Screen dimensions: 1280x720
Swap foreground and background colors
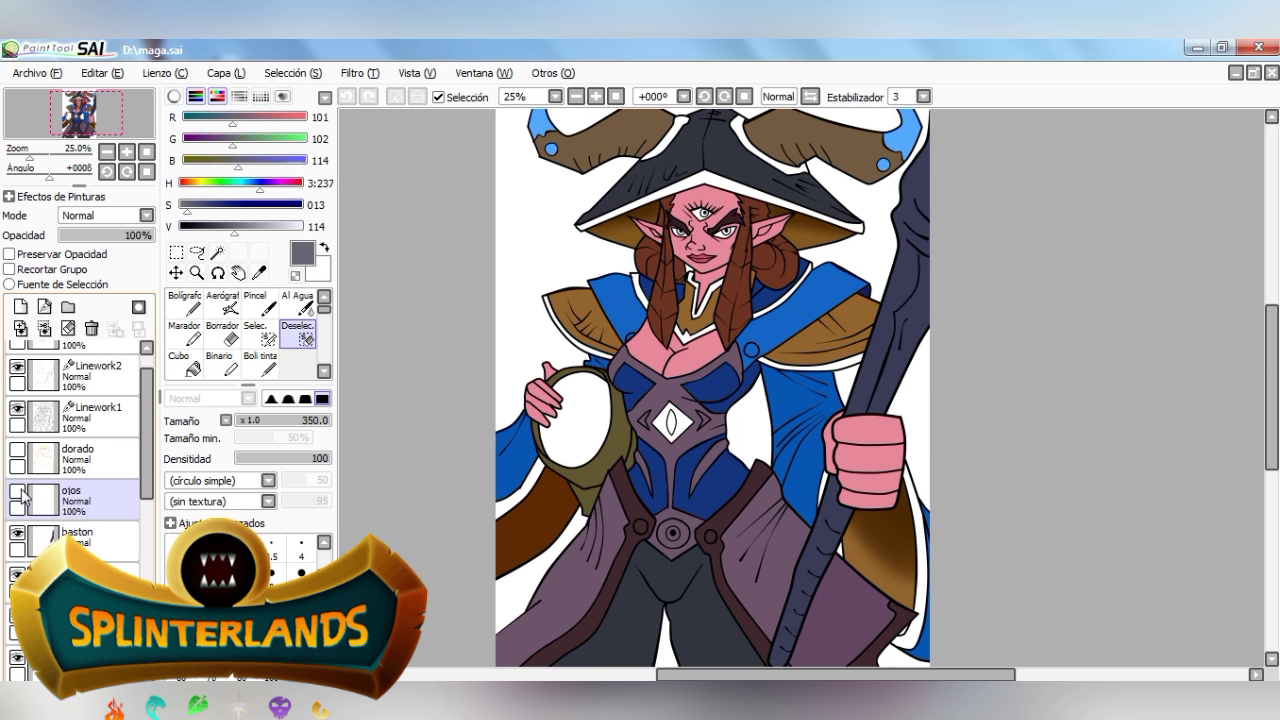click(x=324, y=247)
